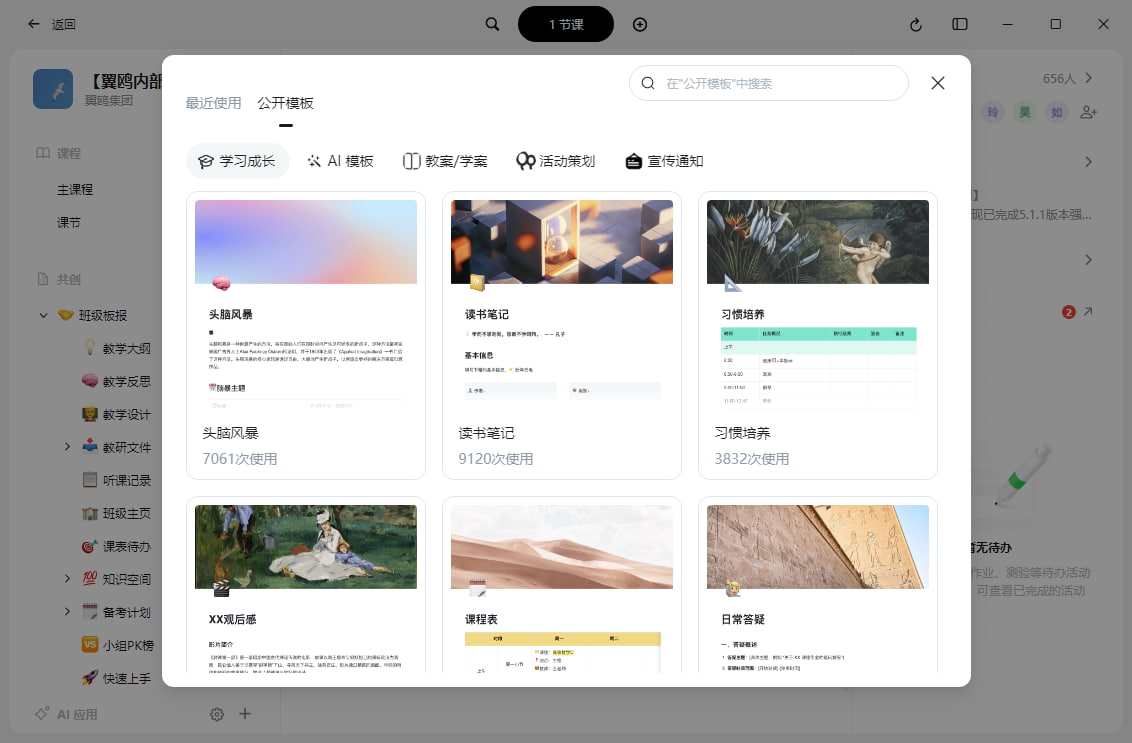This screenshot has height=743, width=1132.
Task: Select the 活动策划 category
Action: [556, 161]
